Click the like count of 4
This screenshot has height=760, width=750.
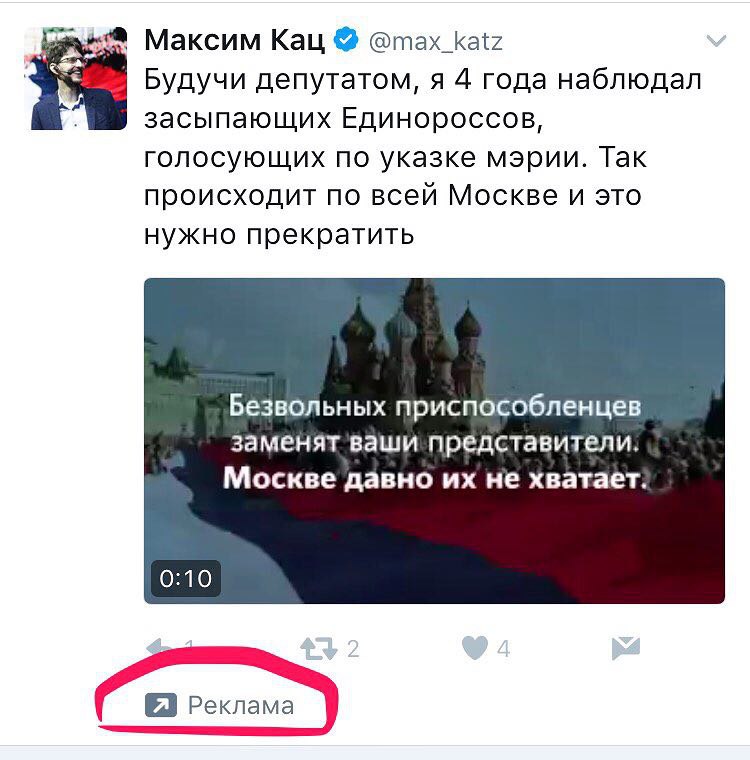[x=504, y=649]
